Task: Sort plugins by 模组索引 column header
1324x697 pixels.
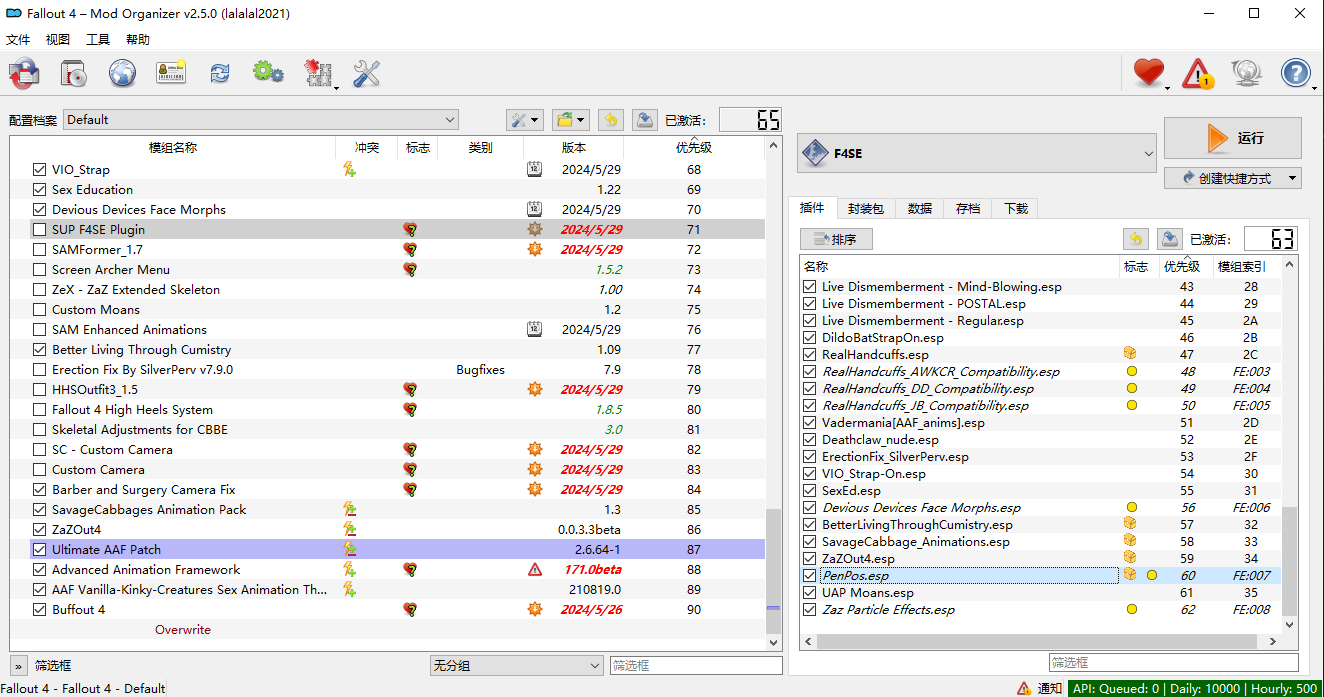Action: 1241,267
